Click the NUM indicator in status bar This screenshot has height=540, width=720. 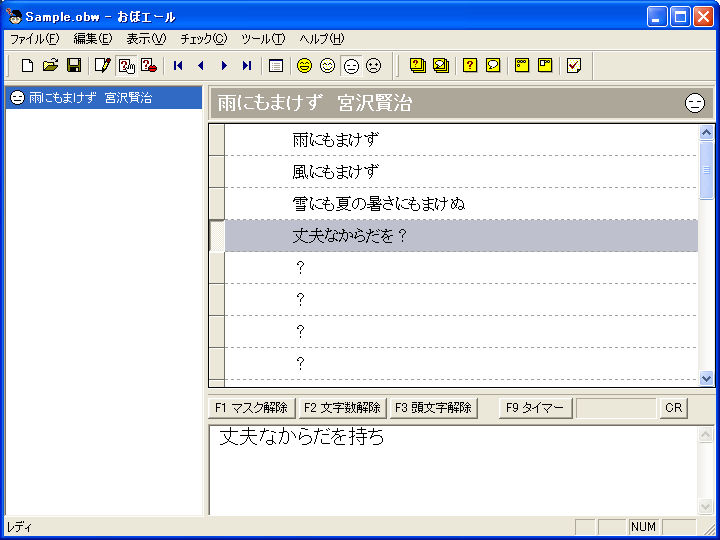(x=643, y=527)
